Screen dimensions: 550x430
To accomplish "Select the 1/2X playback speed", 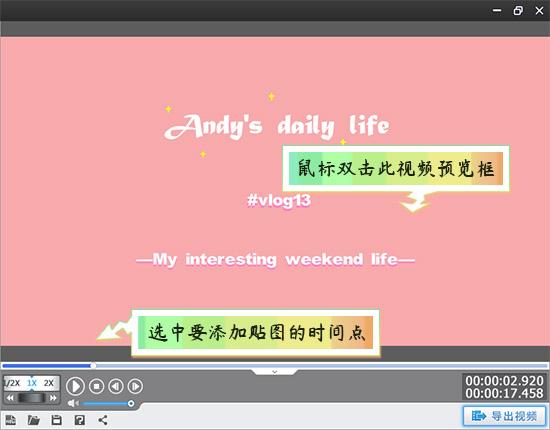I will click(13, 383).
